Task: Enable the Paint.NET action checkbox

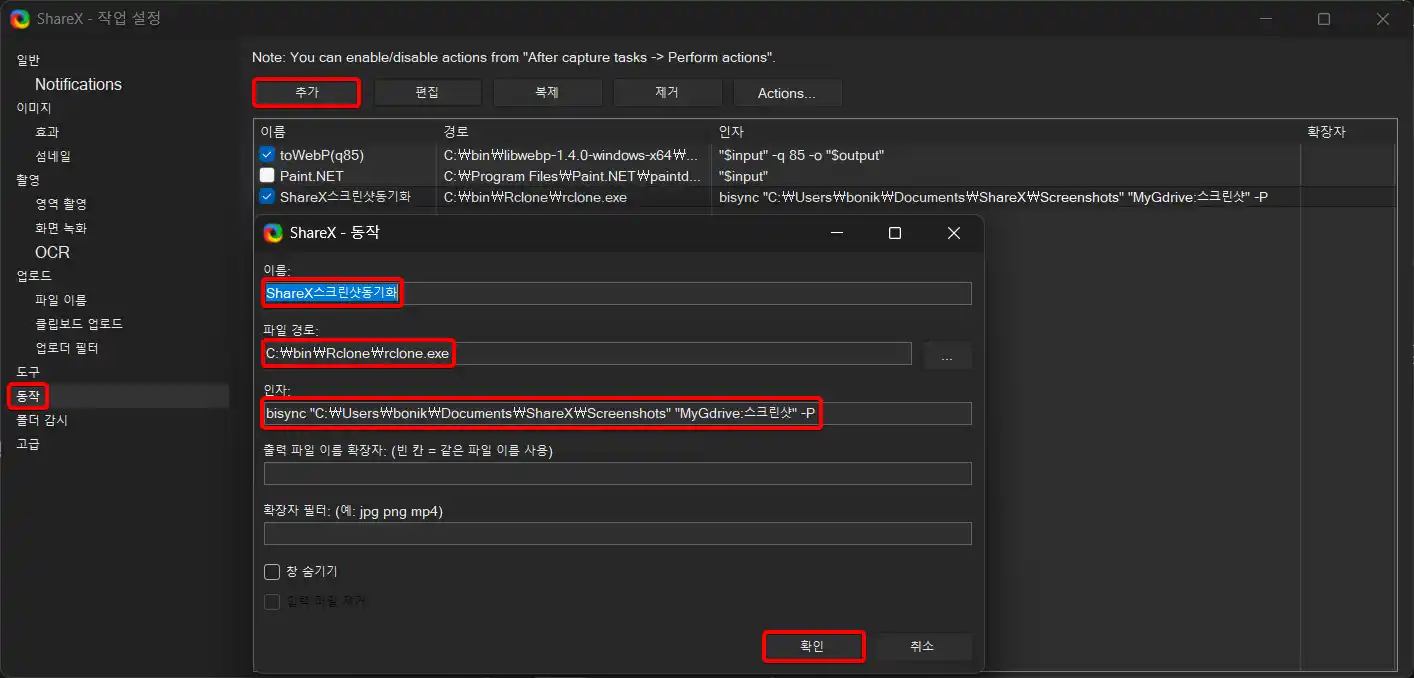Action: click(x=267, y=176)
